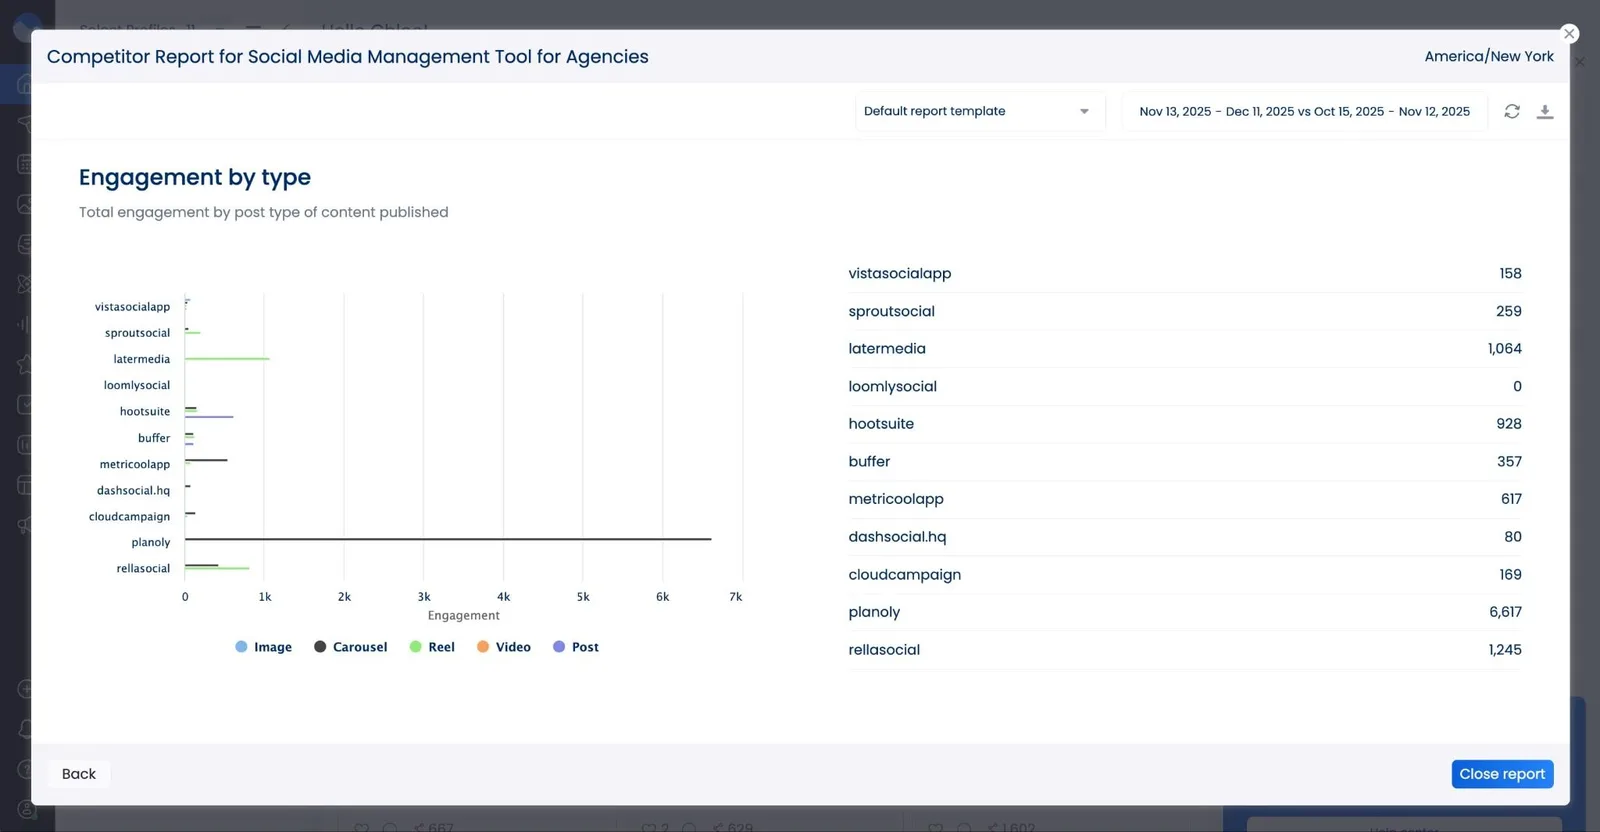Select the rellasocial row in engagement table
Viewport: 1600px width, 832px height.
[1184, 650]
